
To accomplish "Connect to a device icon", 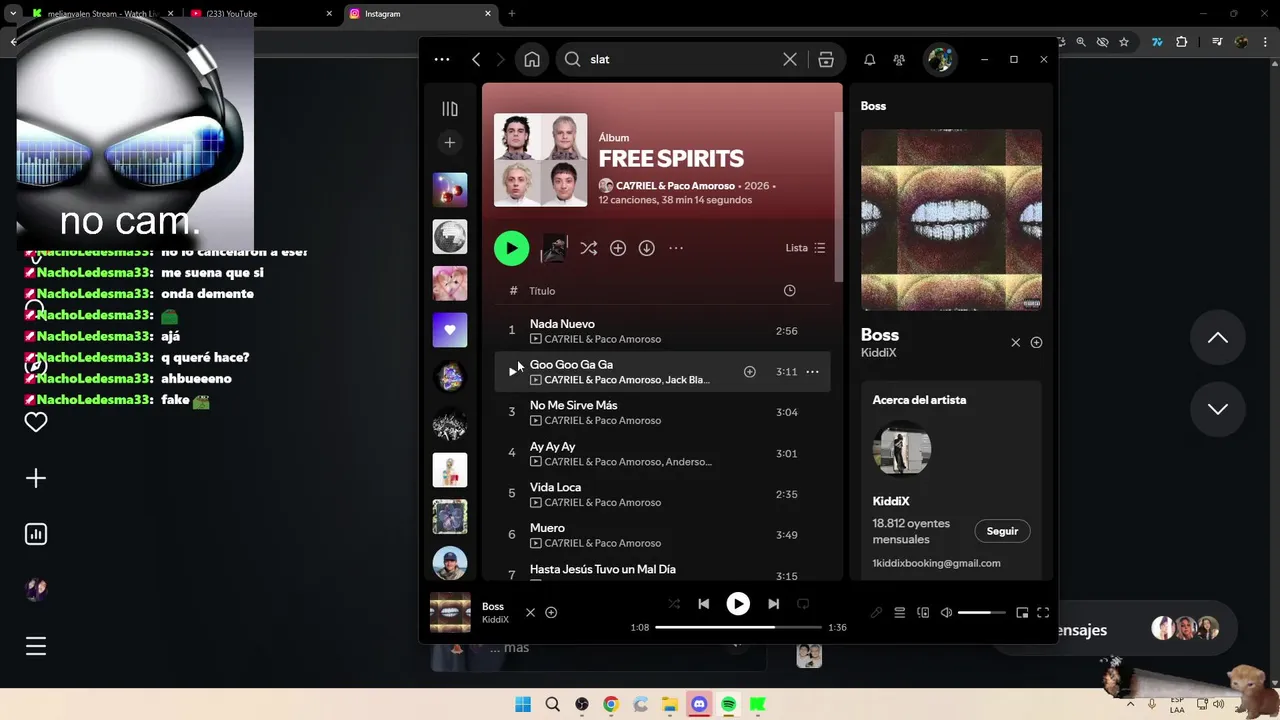I will (923, 612).
